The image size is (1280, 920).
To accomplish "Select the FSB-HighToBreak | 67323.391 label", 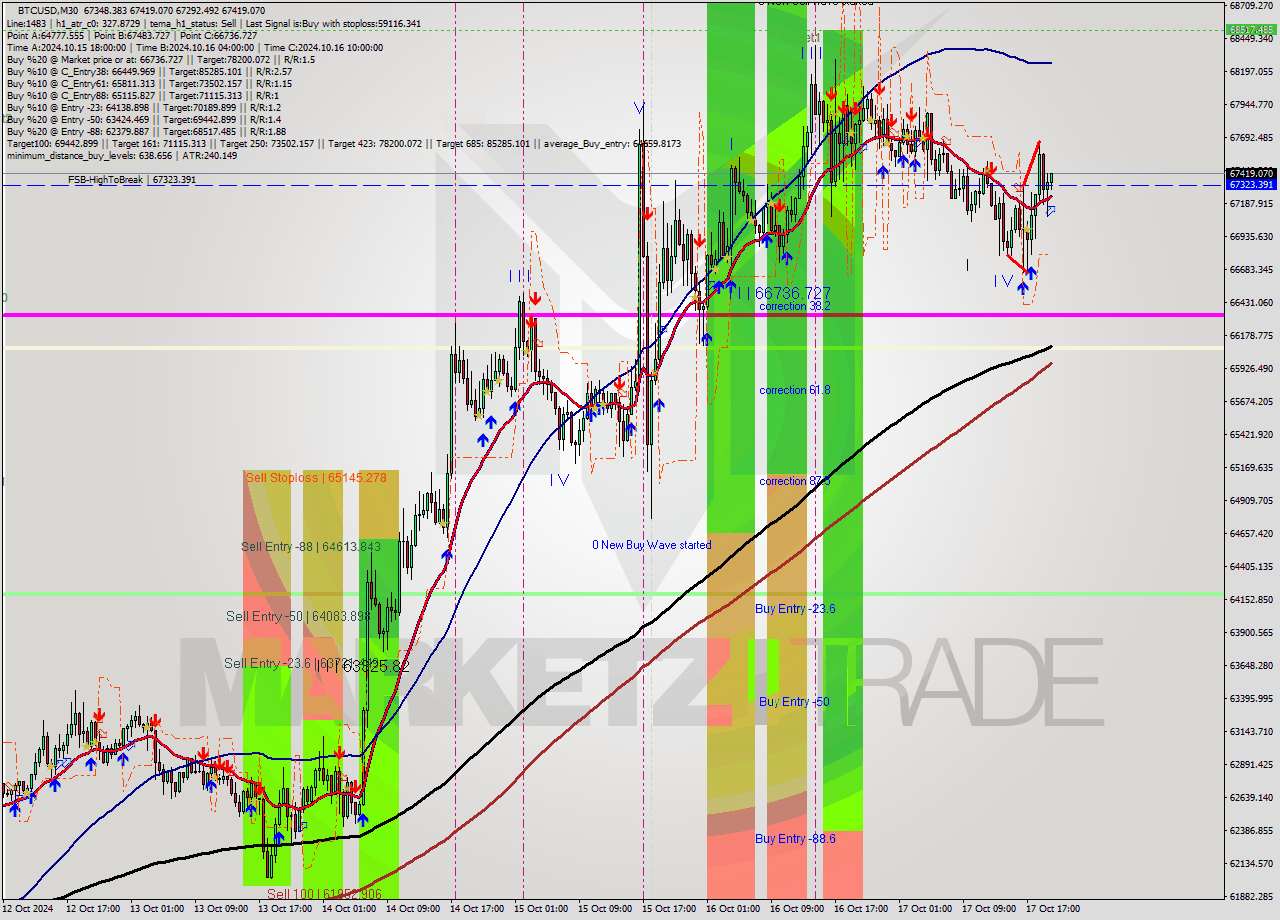I will pos(132,180).
